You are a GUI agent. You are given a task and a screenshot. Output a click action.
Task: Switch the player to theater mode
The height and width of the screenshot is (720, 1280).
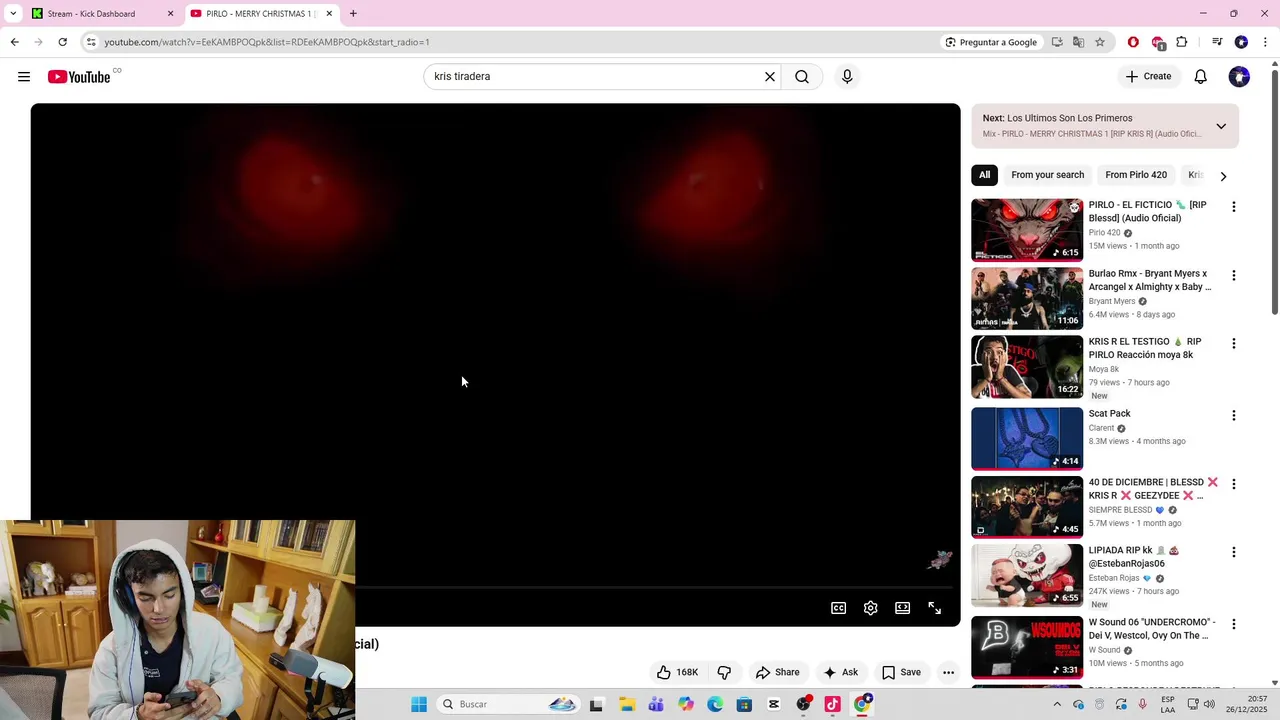click(x=903, y=608)
